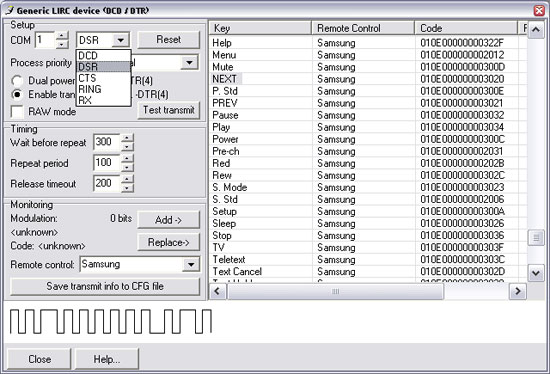
Task: Select RX from the dropdown list
Action: 103,100
